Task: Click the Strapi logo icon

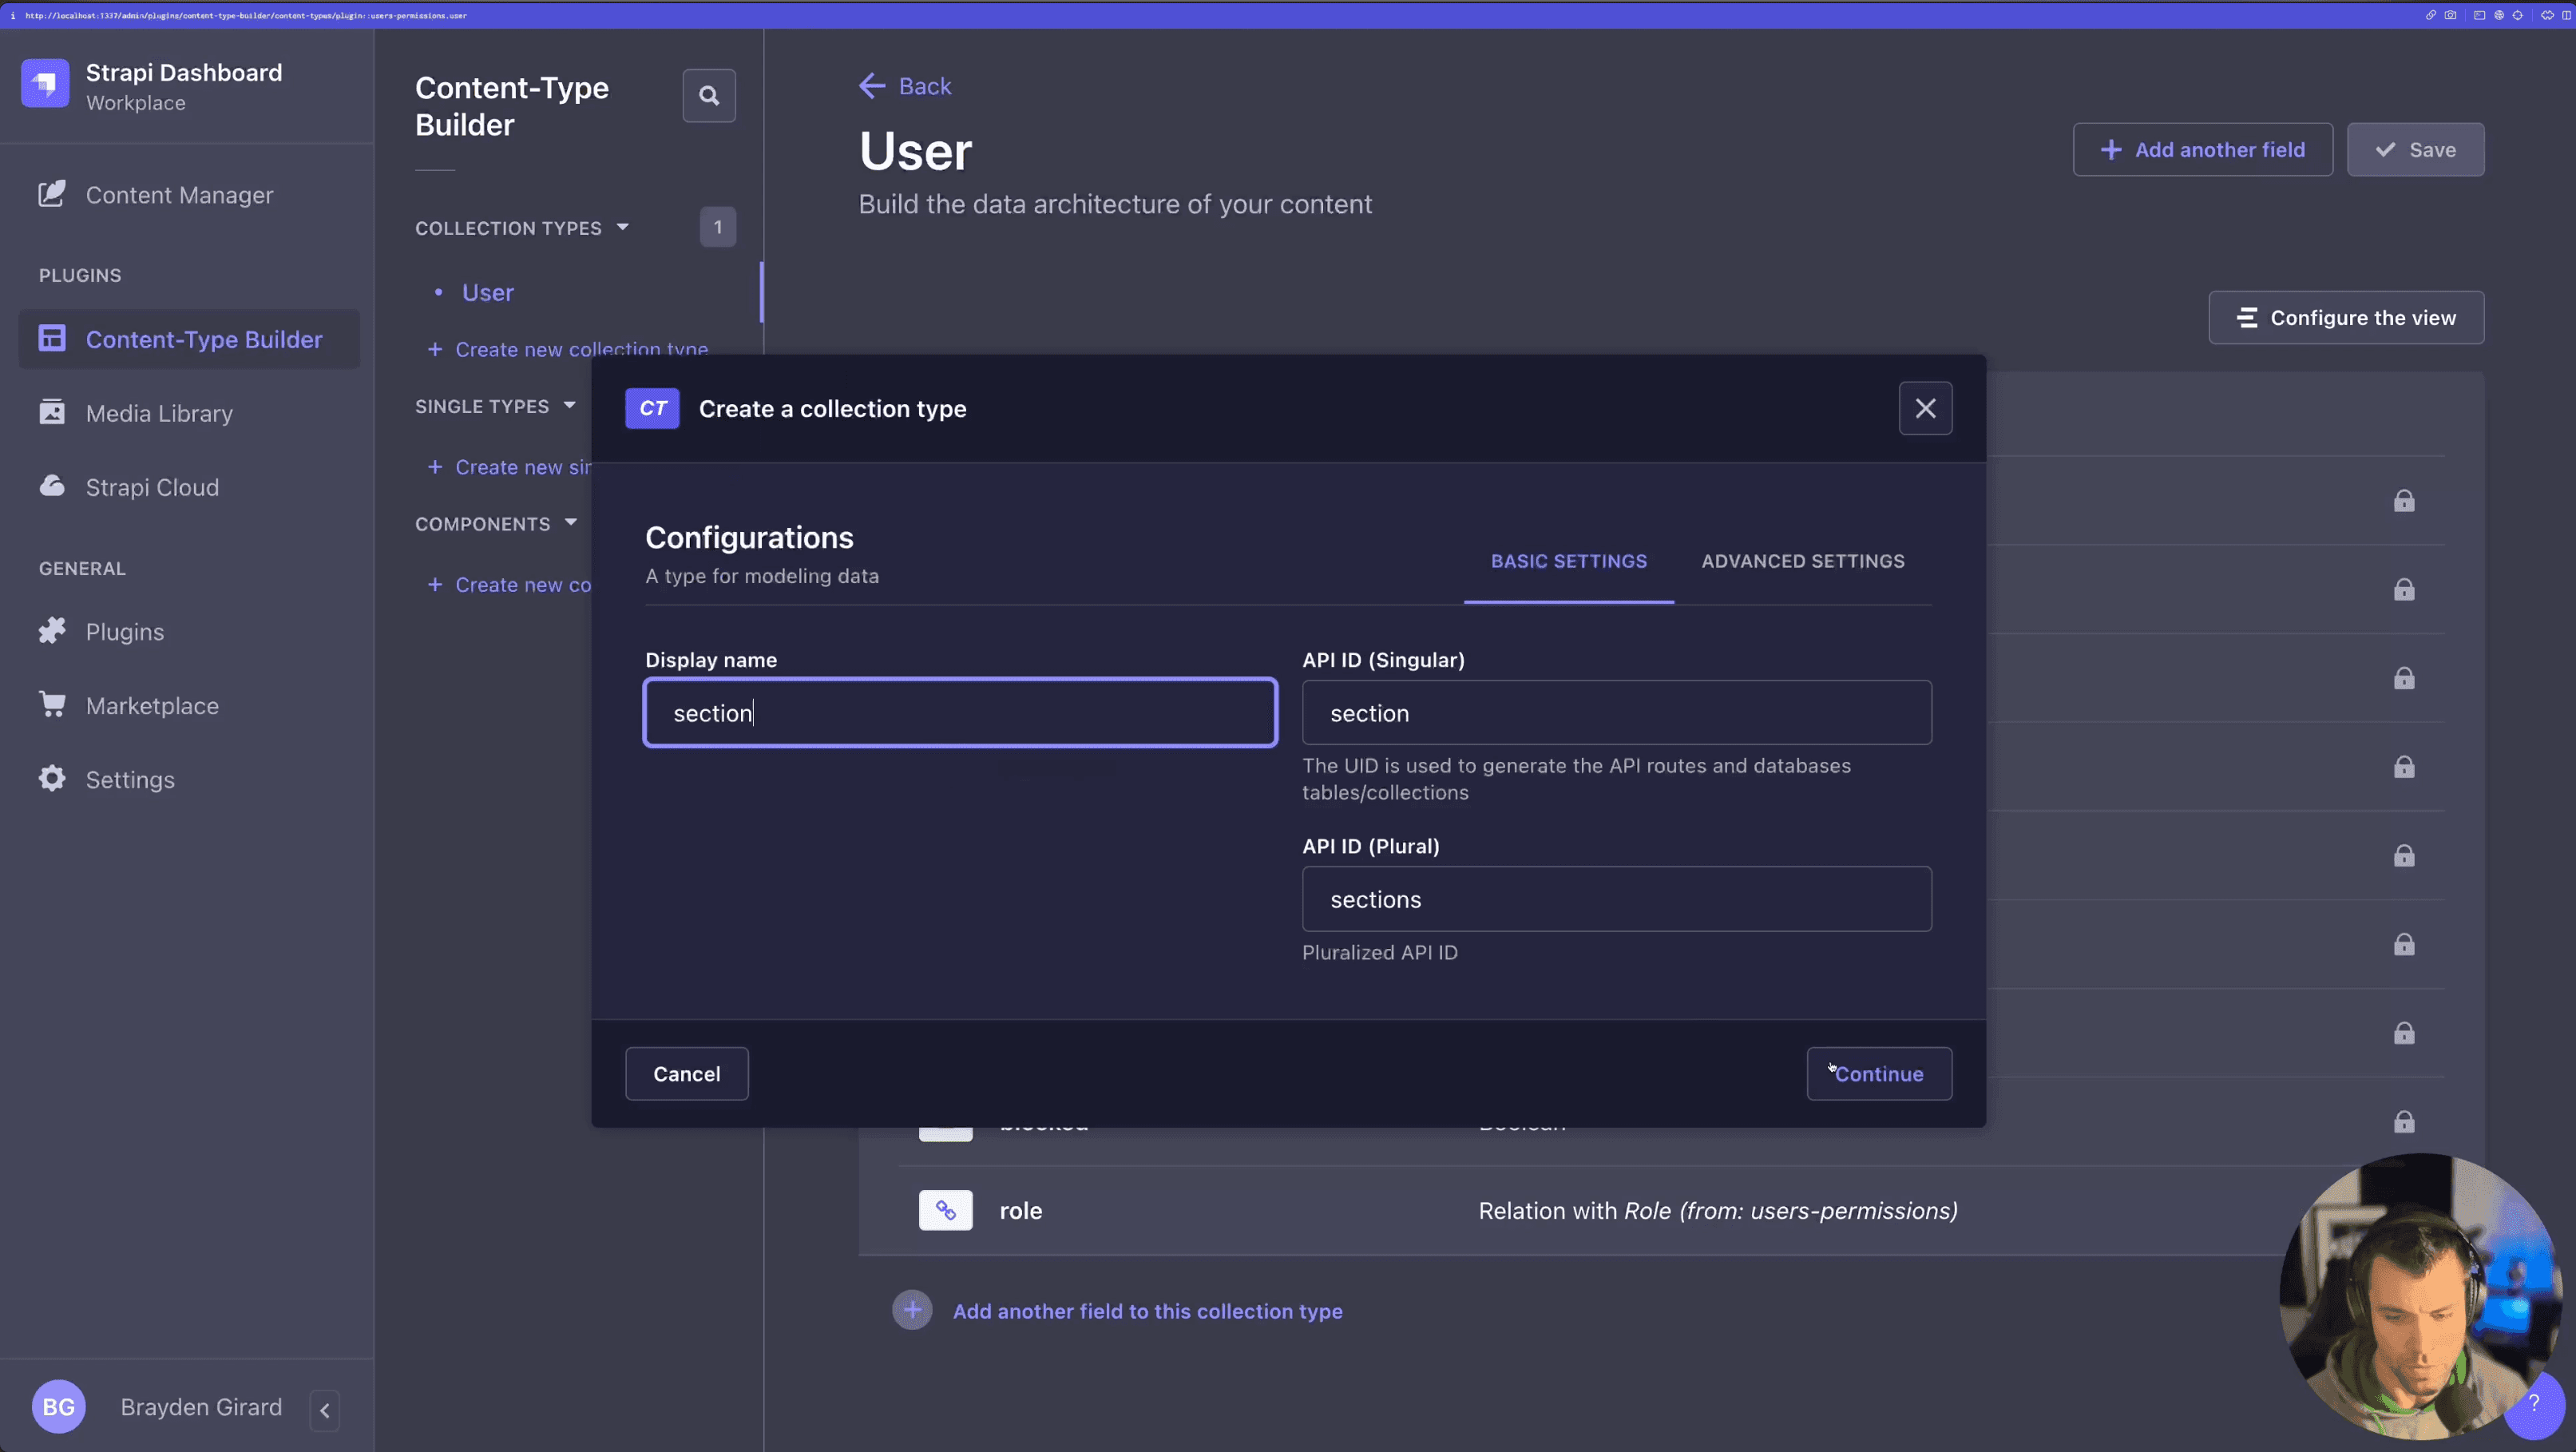Action: tap(45, 84)
